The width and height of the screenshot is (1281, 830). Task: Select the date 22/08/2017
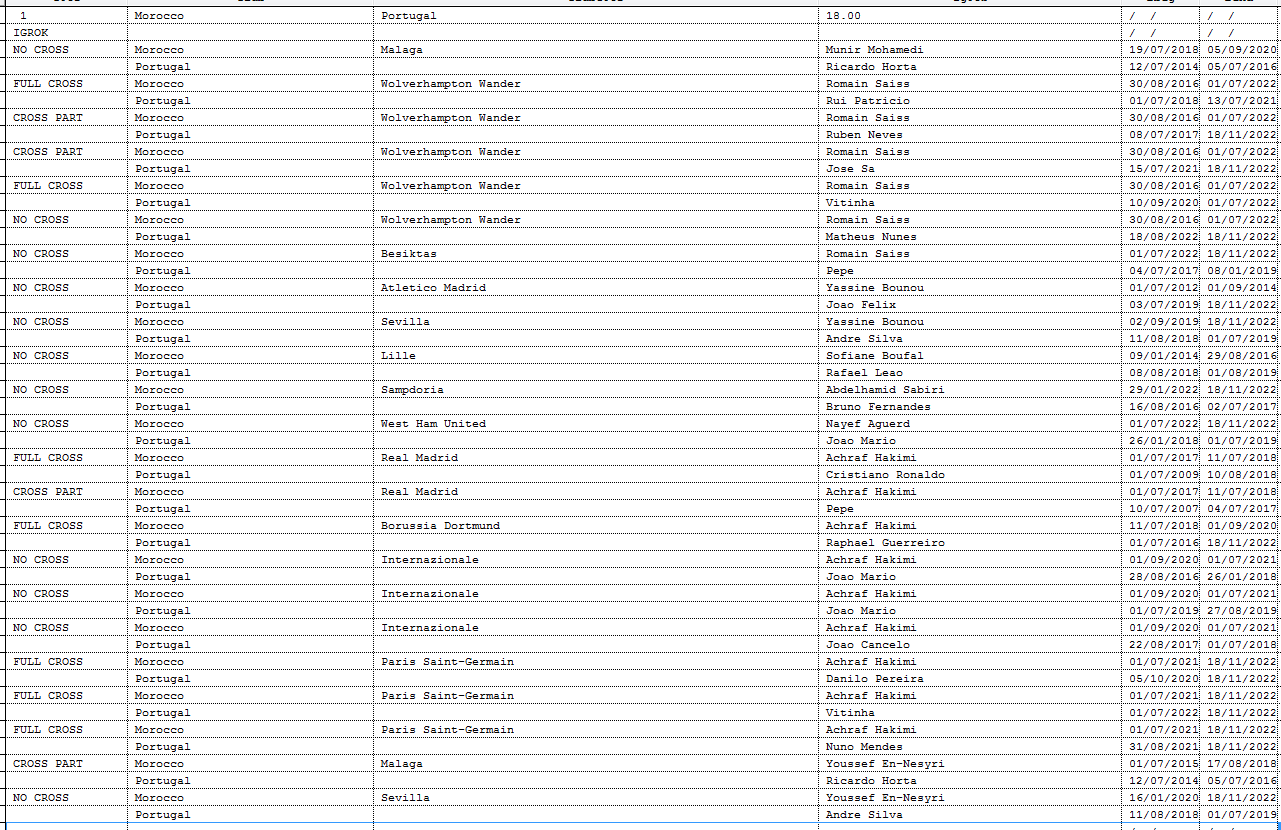(x=1163, y=645)
